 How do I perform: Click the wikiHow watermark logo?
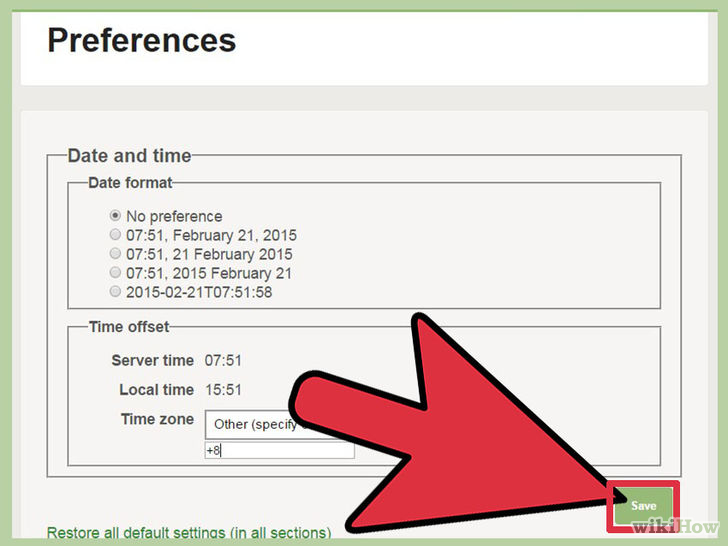tap(671, 527)
